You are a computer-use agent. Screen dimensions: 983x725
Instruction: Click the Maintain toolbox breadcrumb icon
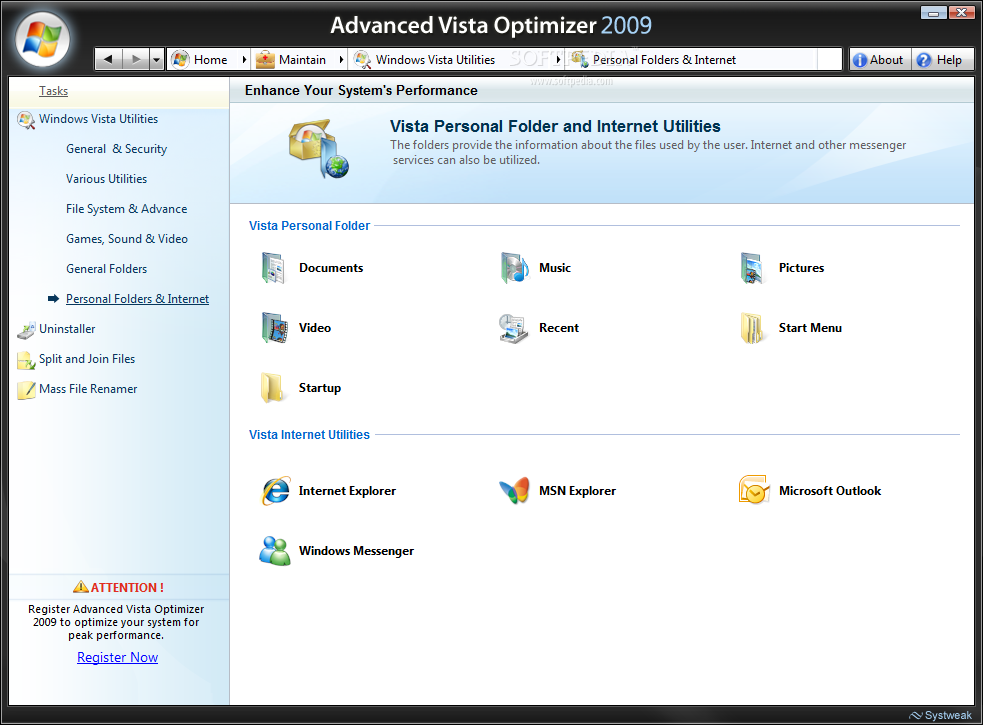(x=265, y=60)
